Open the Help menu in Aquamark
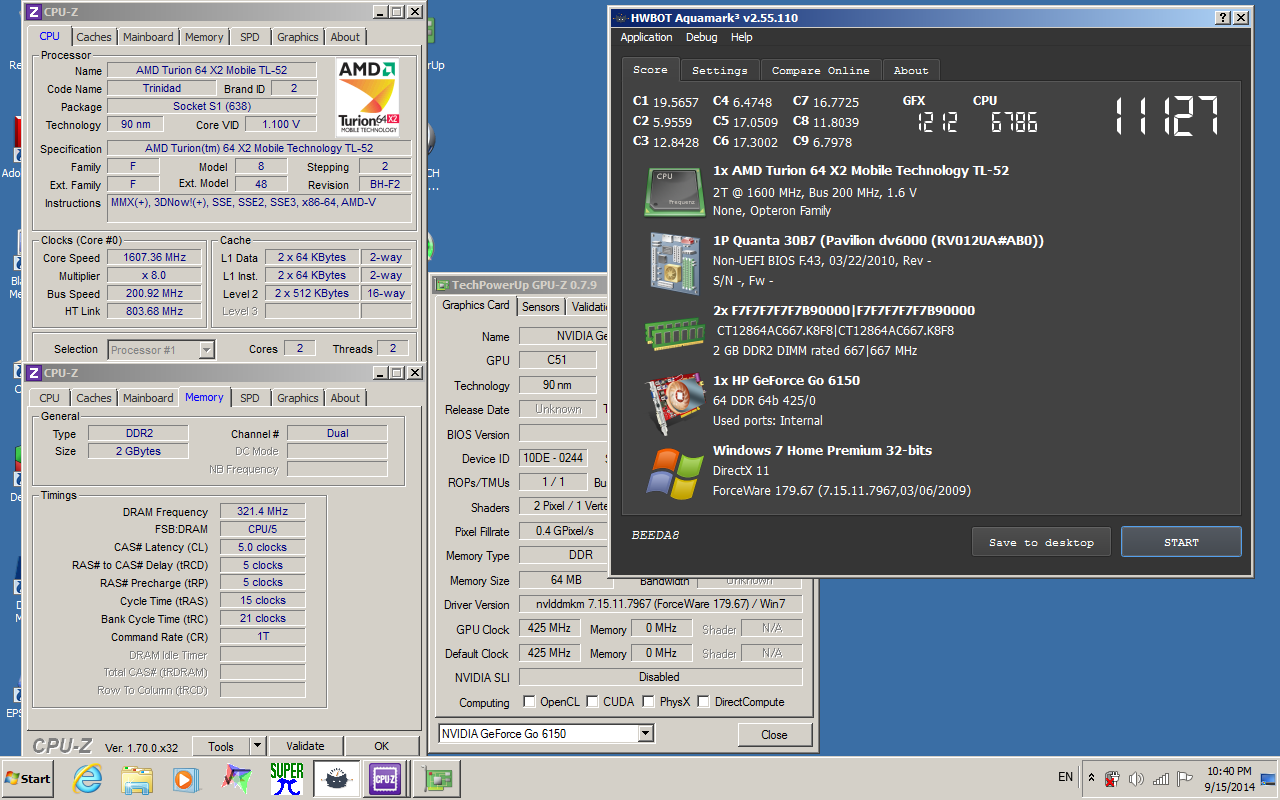This screenshot has width=1280, height=800. point(741,38)
